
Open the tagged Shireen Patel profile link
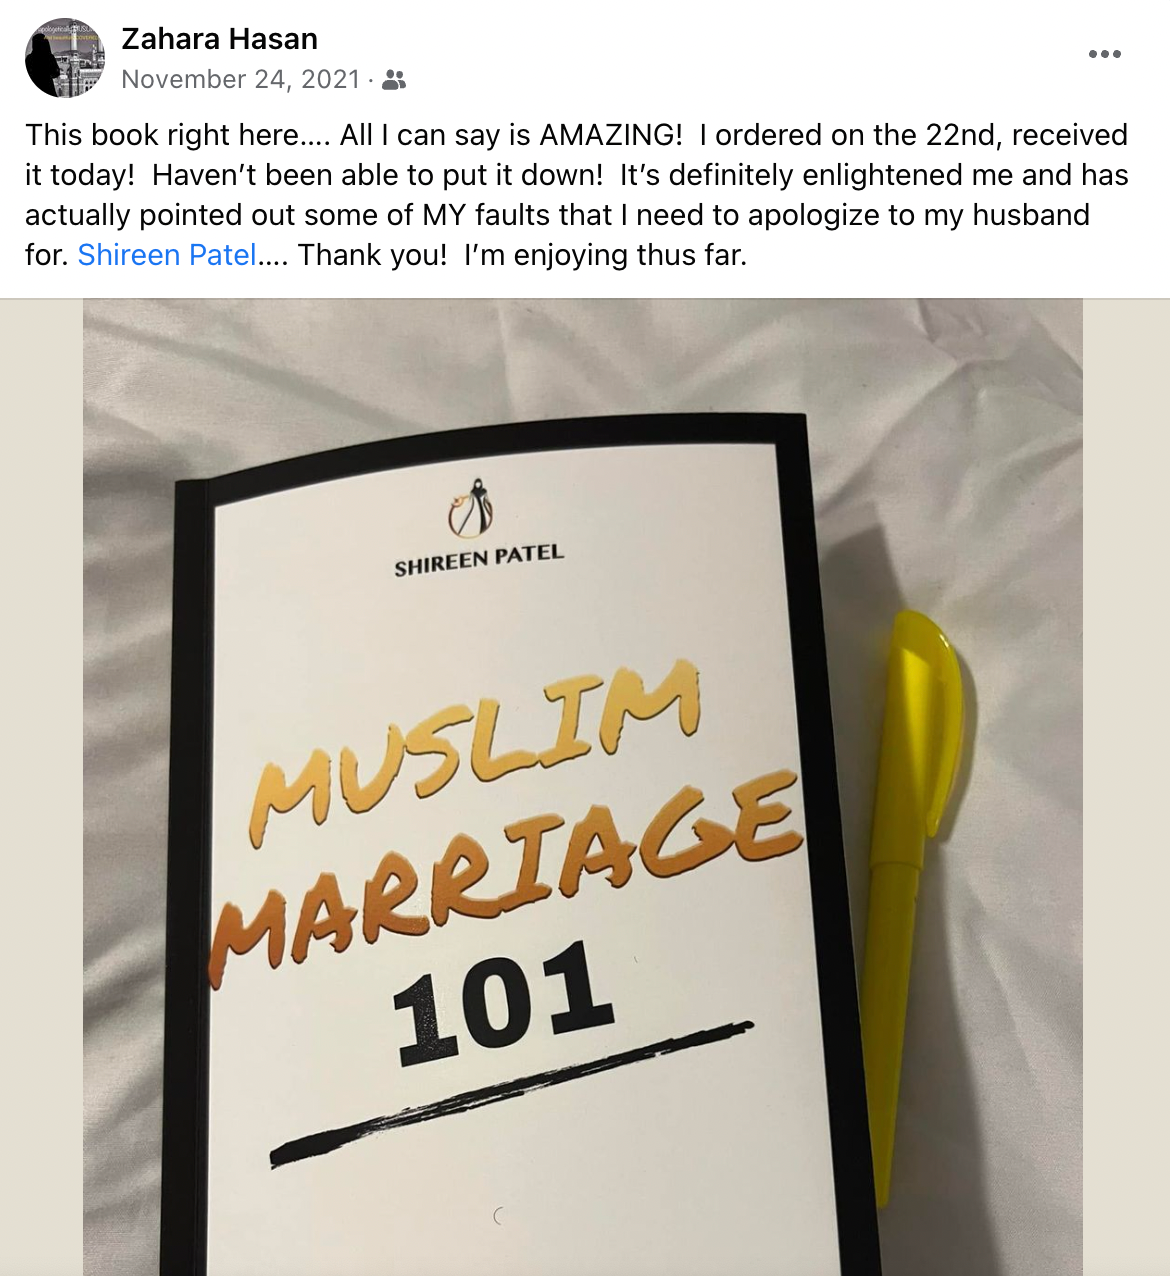(167, 255)
